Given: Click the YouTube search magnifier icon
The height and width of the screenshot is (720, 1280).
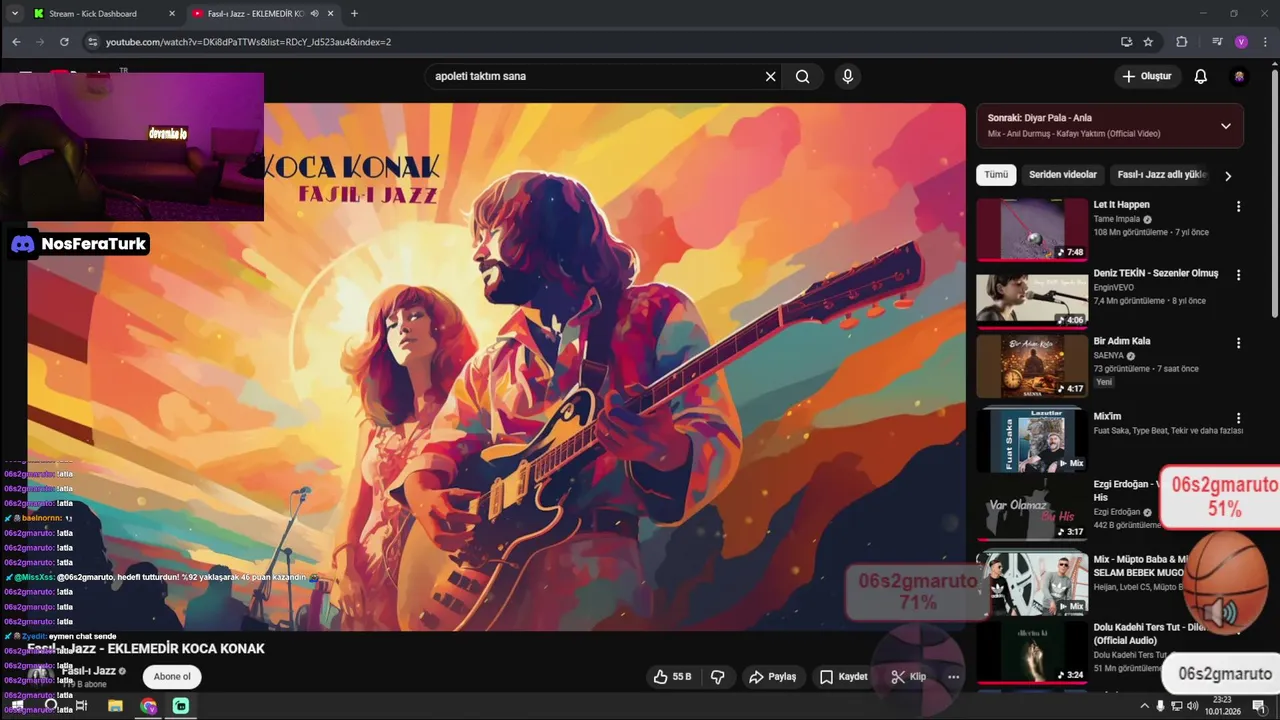Looking at the screenshot, I should click(802, 76).
